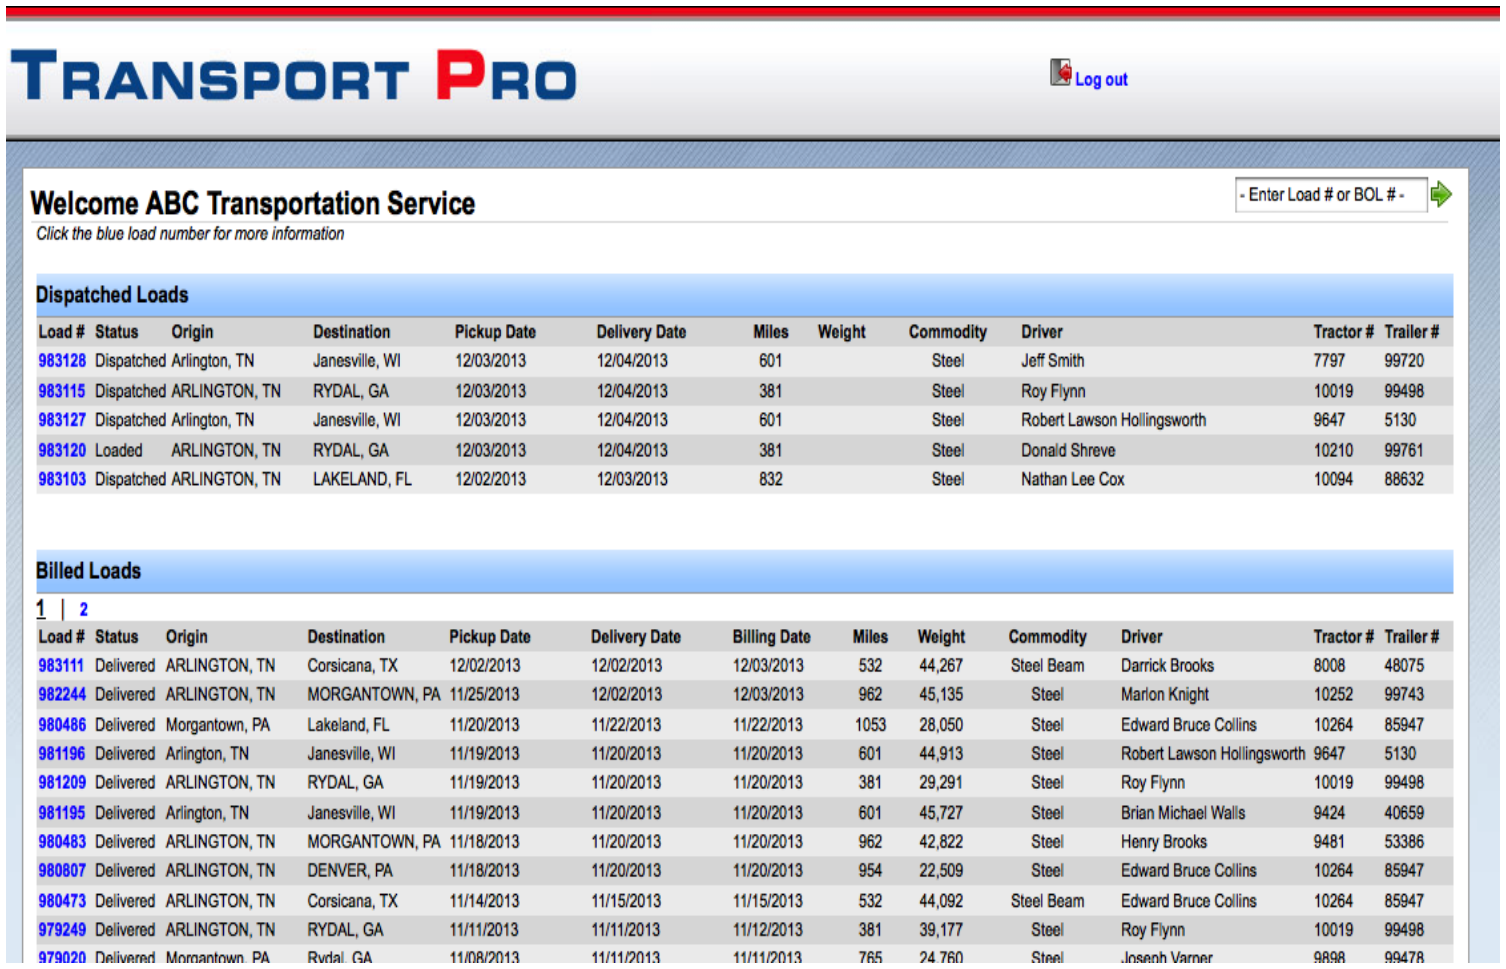Open loaded load 983120
Viewport: 1506px width, 969px height.
pyautogui.click(x=62, y=450)
